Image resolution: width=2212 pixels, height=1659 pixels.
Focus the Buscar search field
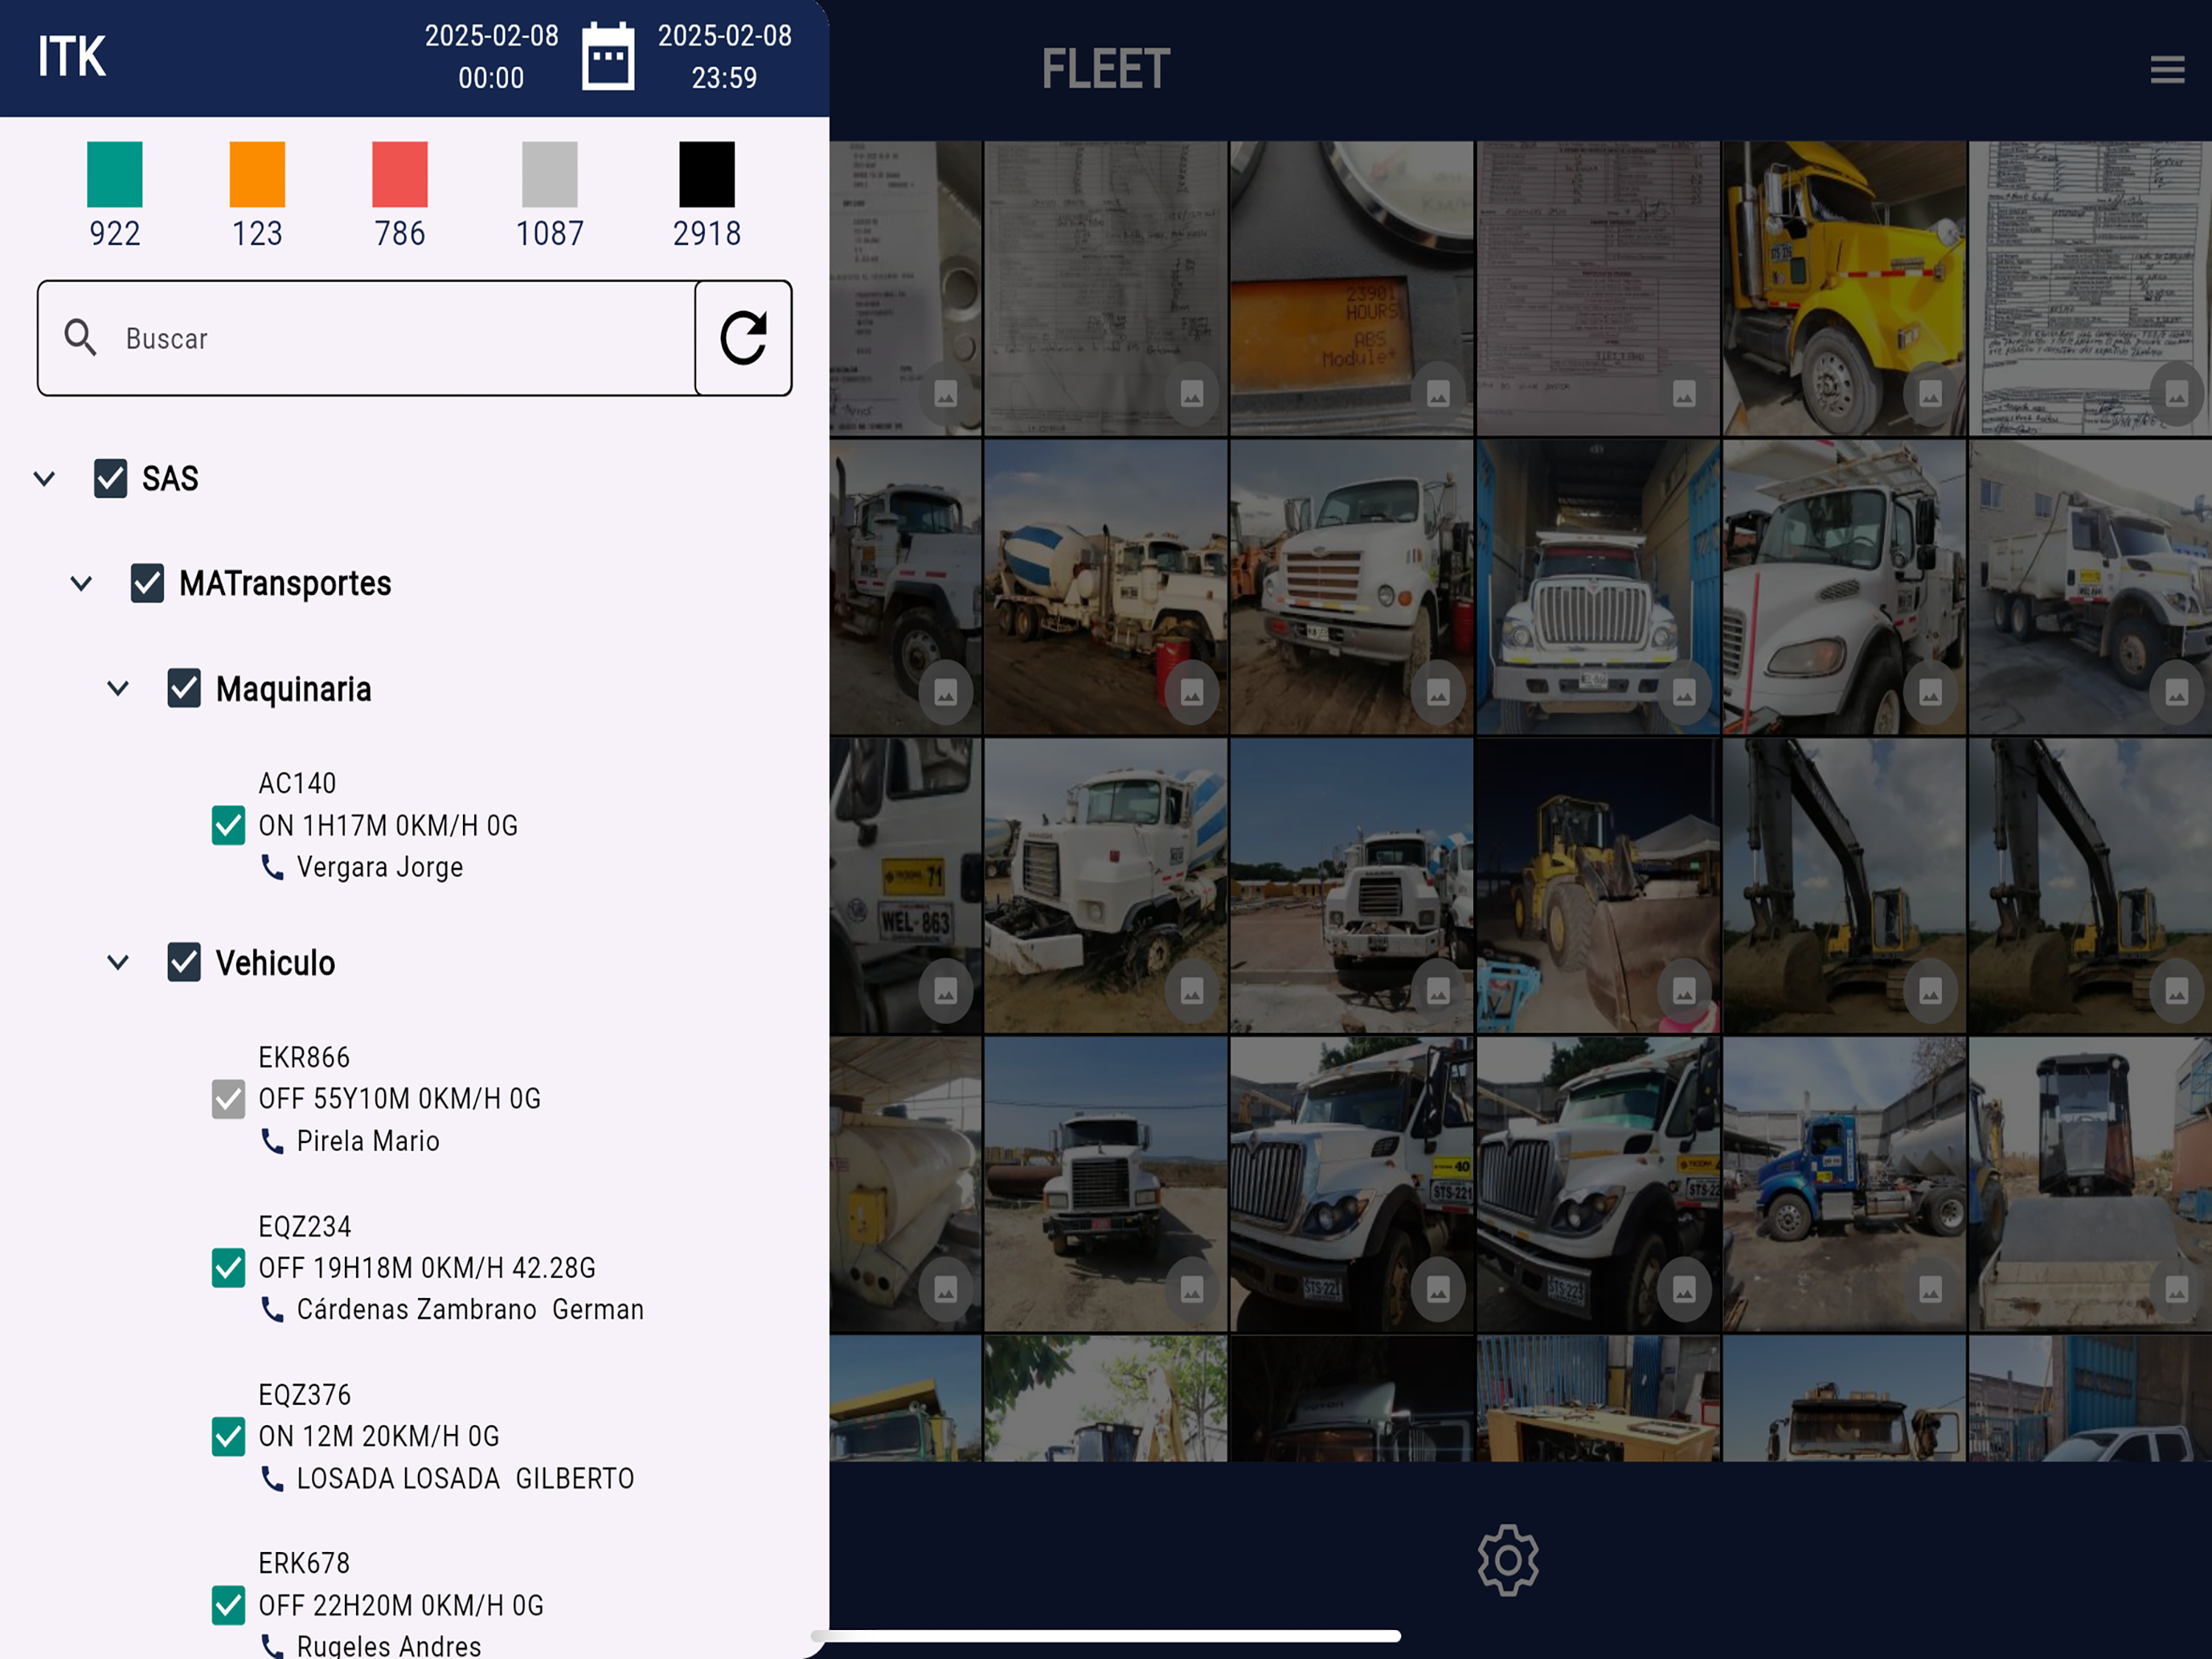(366, 338)
